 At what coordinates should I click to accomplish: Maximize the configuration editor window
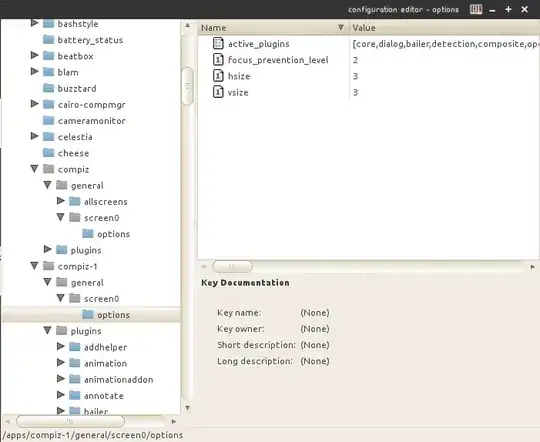click(508, 9)
